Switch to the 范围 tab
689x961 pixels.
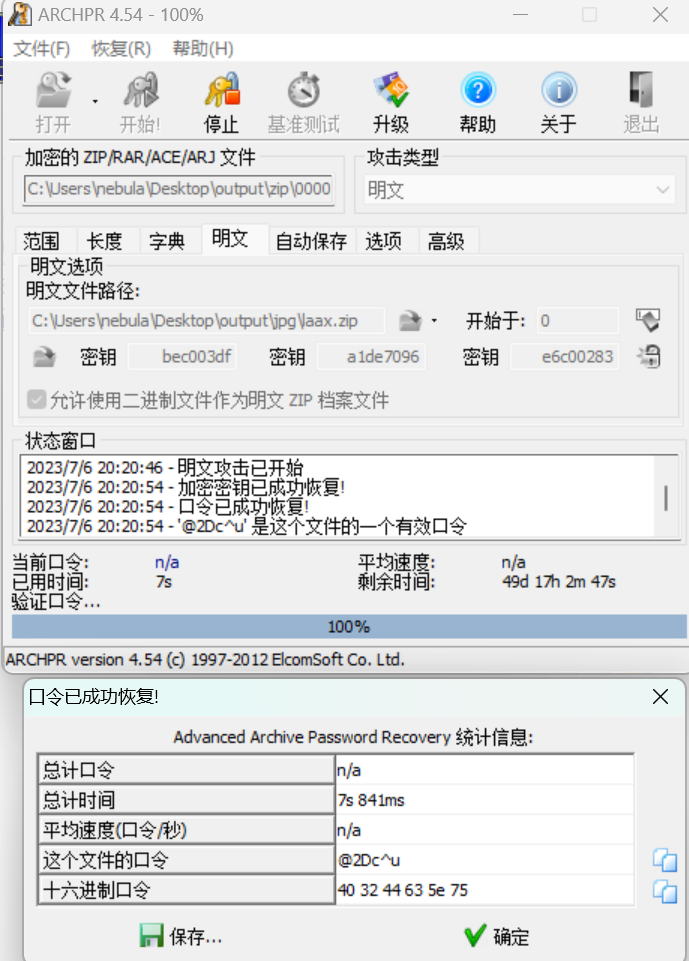tap(42, 241)
